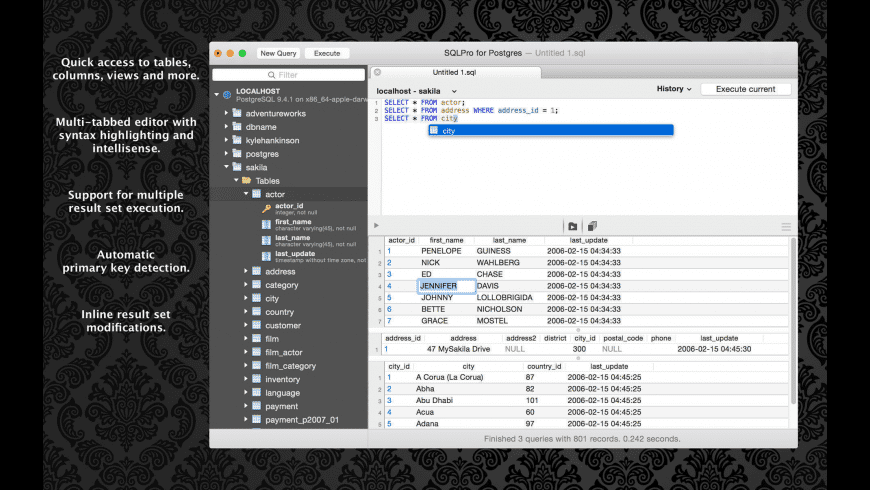
Task: Expand the kylehankinson database
Action: [226, 140]
